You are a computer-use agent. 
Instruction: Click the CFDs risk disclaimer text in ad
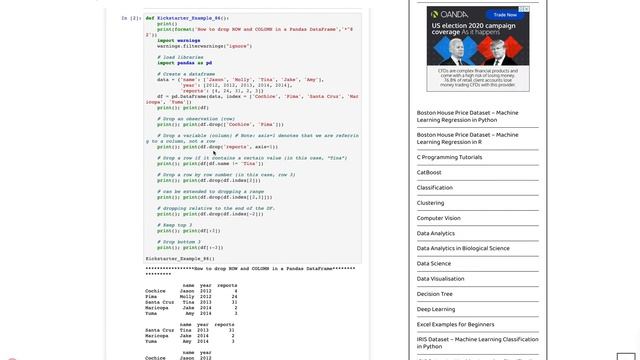478,78
